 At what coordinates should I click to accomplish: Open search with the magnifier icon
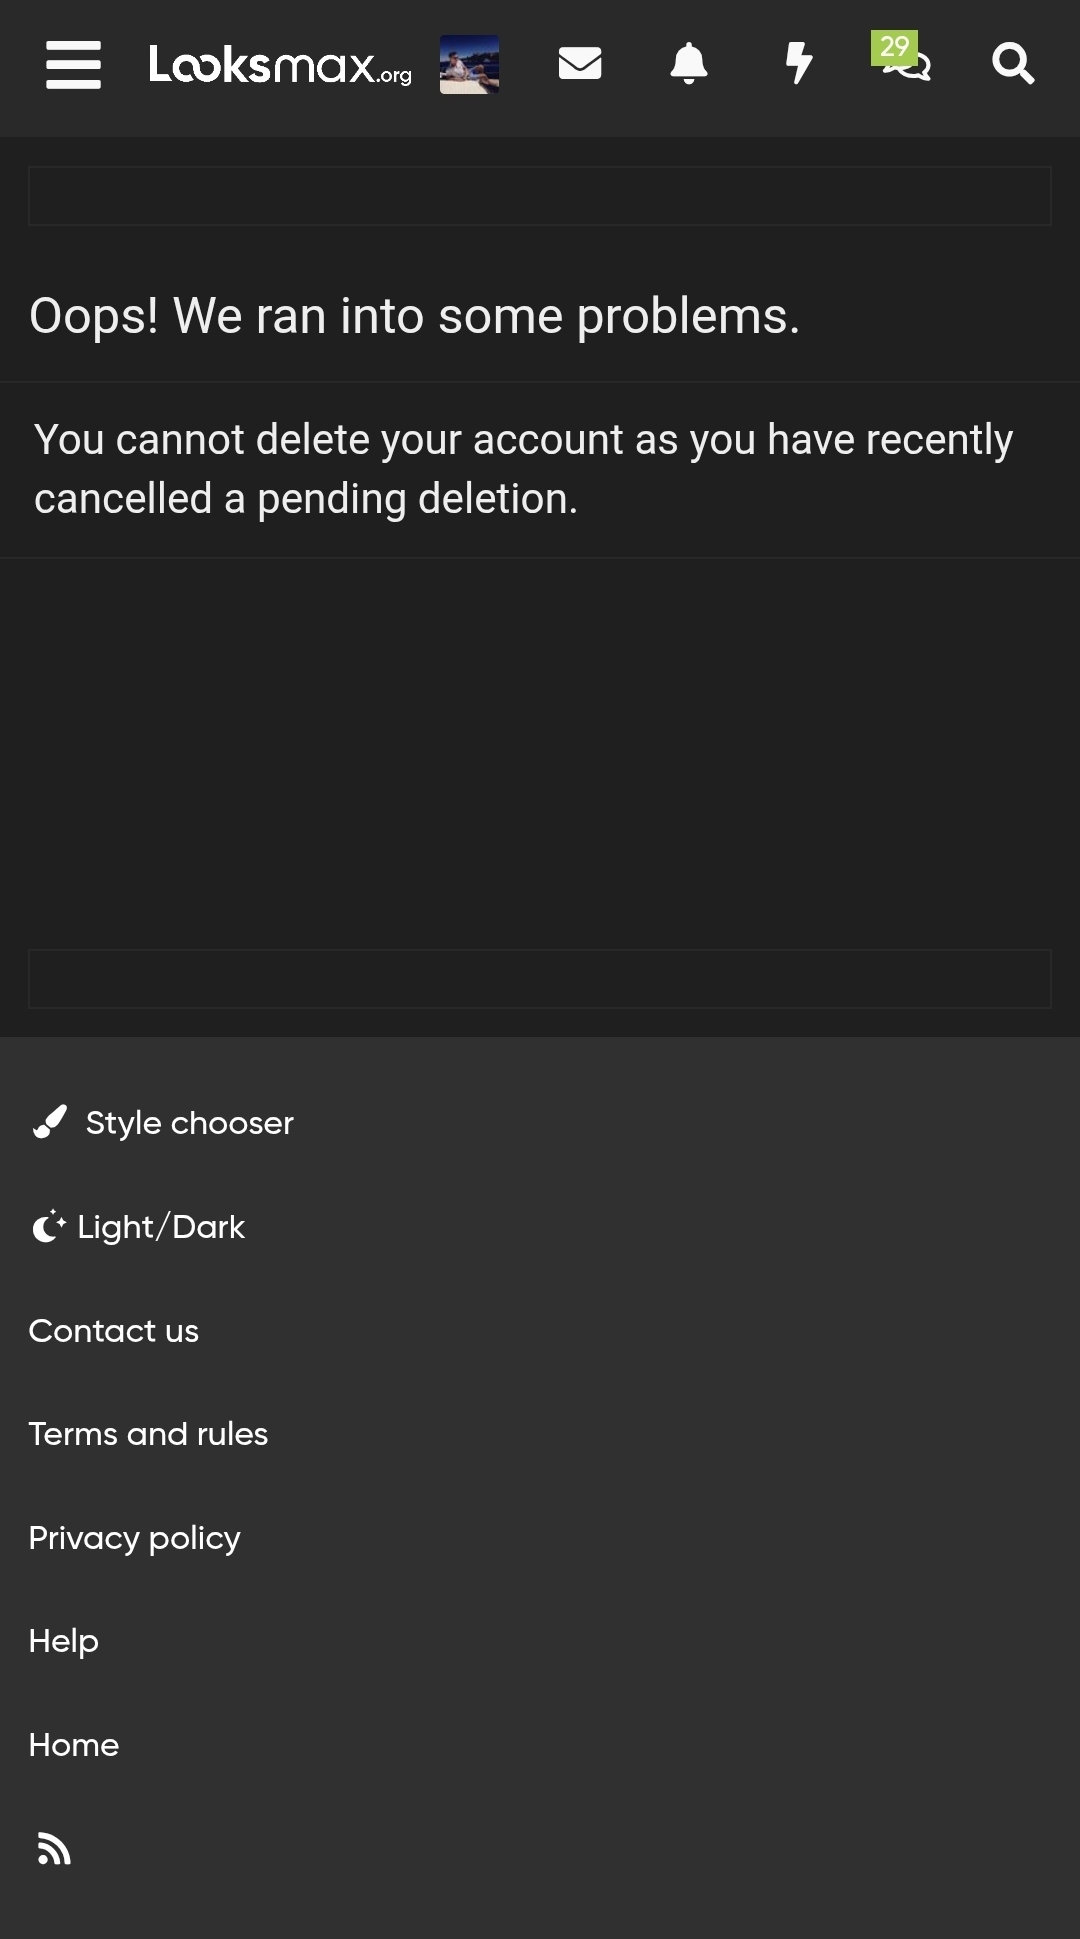1013,64
